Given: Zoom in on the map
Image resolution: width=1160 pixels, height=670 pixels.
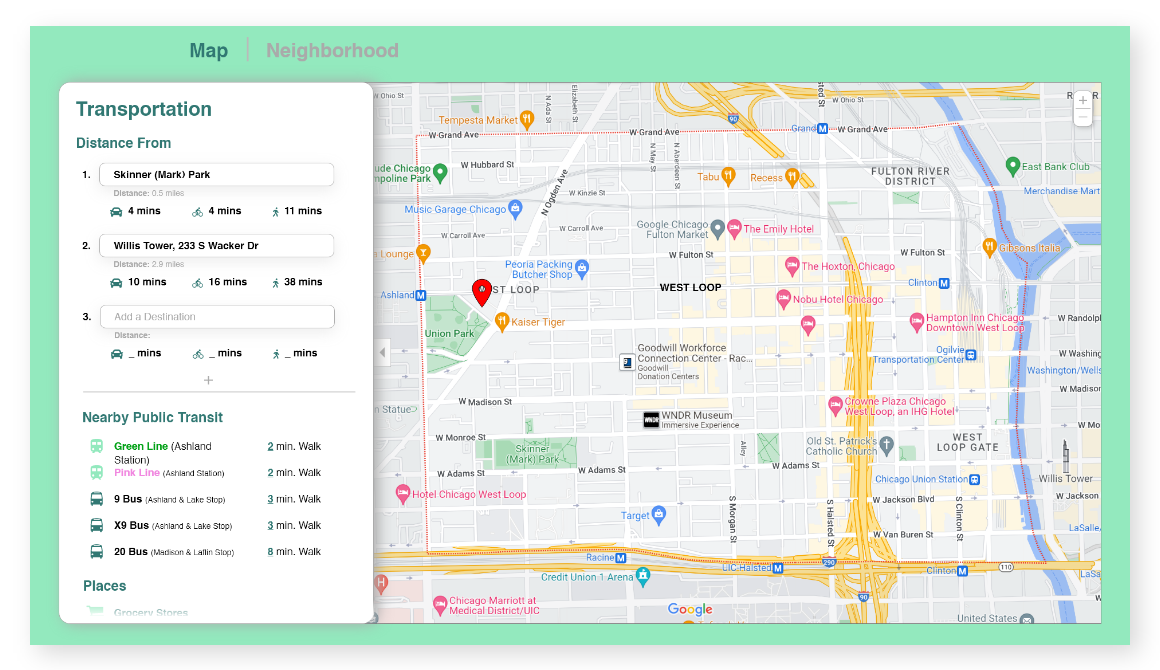Looking at the screenshot, I should click(1082, 101).
